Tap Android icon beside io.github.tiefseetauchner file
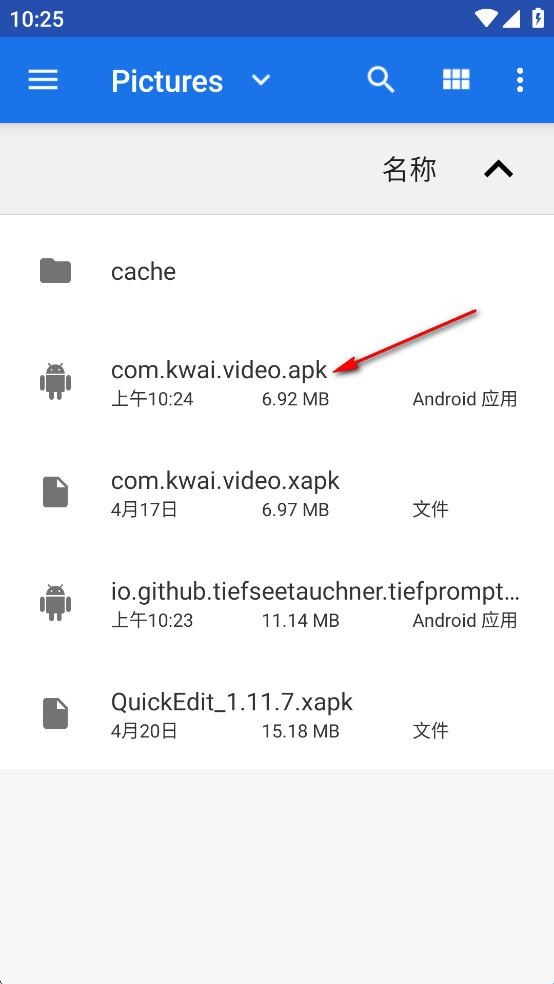This screenshot has height=984, width=554. 55,602
